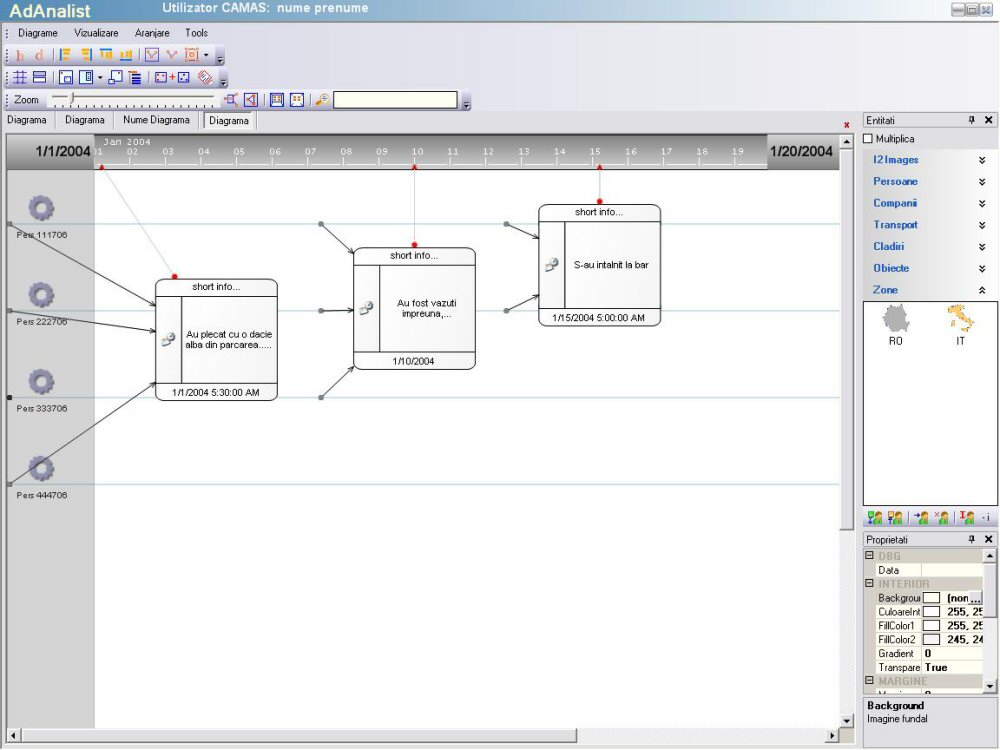1000x750 pixels.
Task: Open the Vizualizare menu
Action: tap(96, 33)
